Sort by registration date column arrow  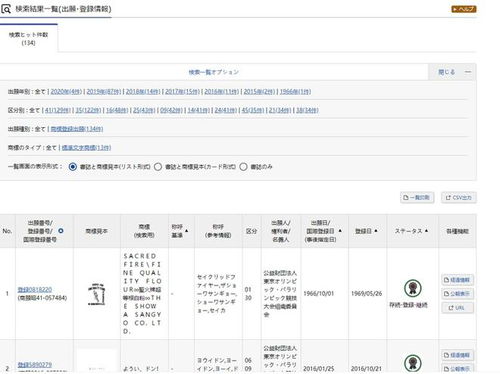pyautogui.click(x=376, y=231)
